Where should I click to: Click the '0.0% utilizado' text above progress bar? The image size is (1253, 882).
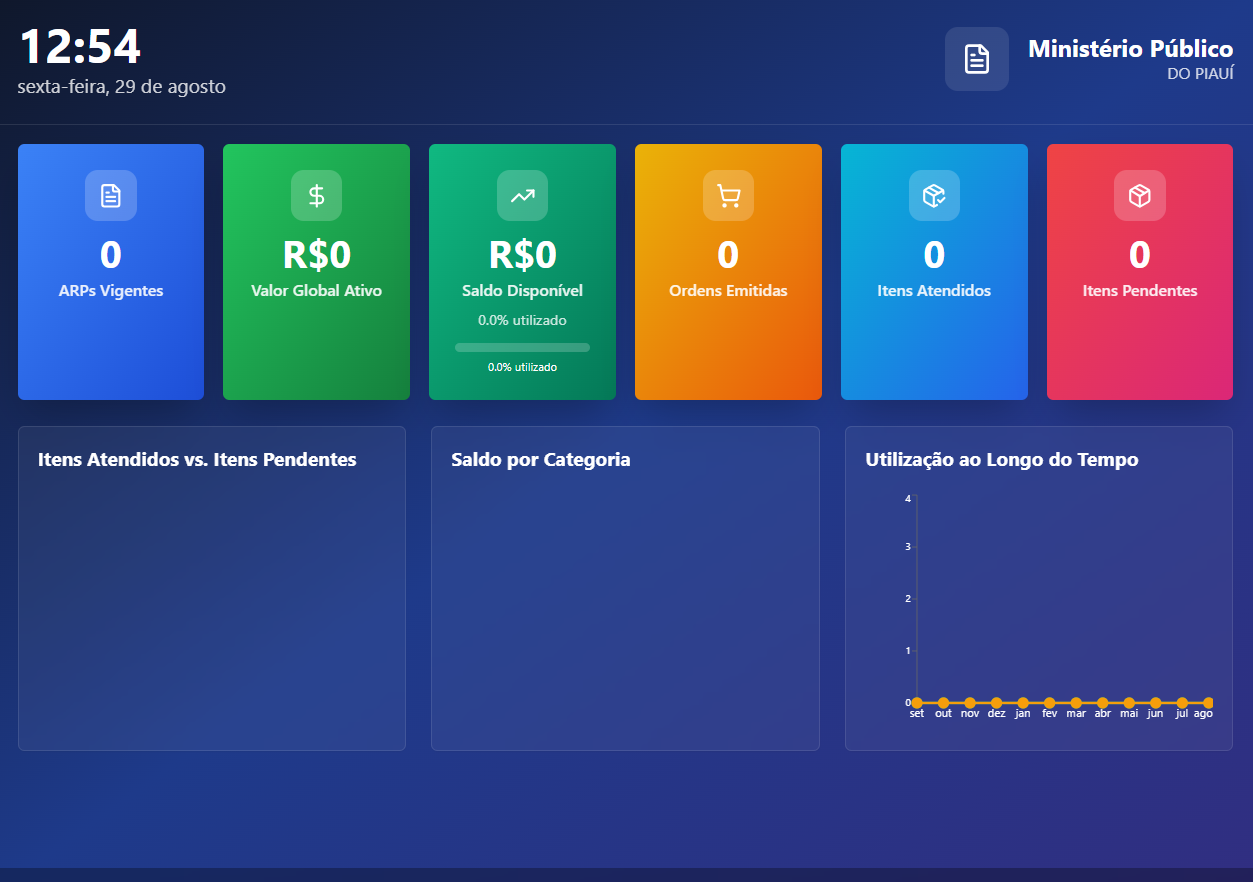(x=522, y=321)
